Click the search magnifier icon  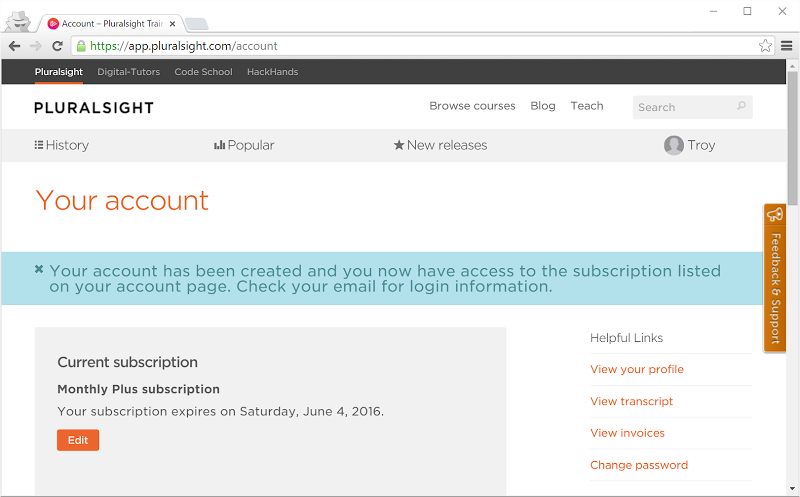741,106
